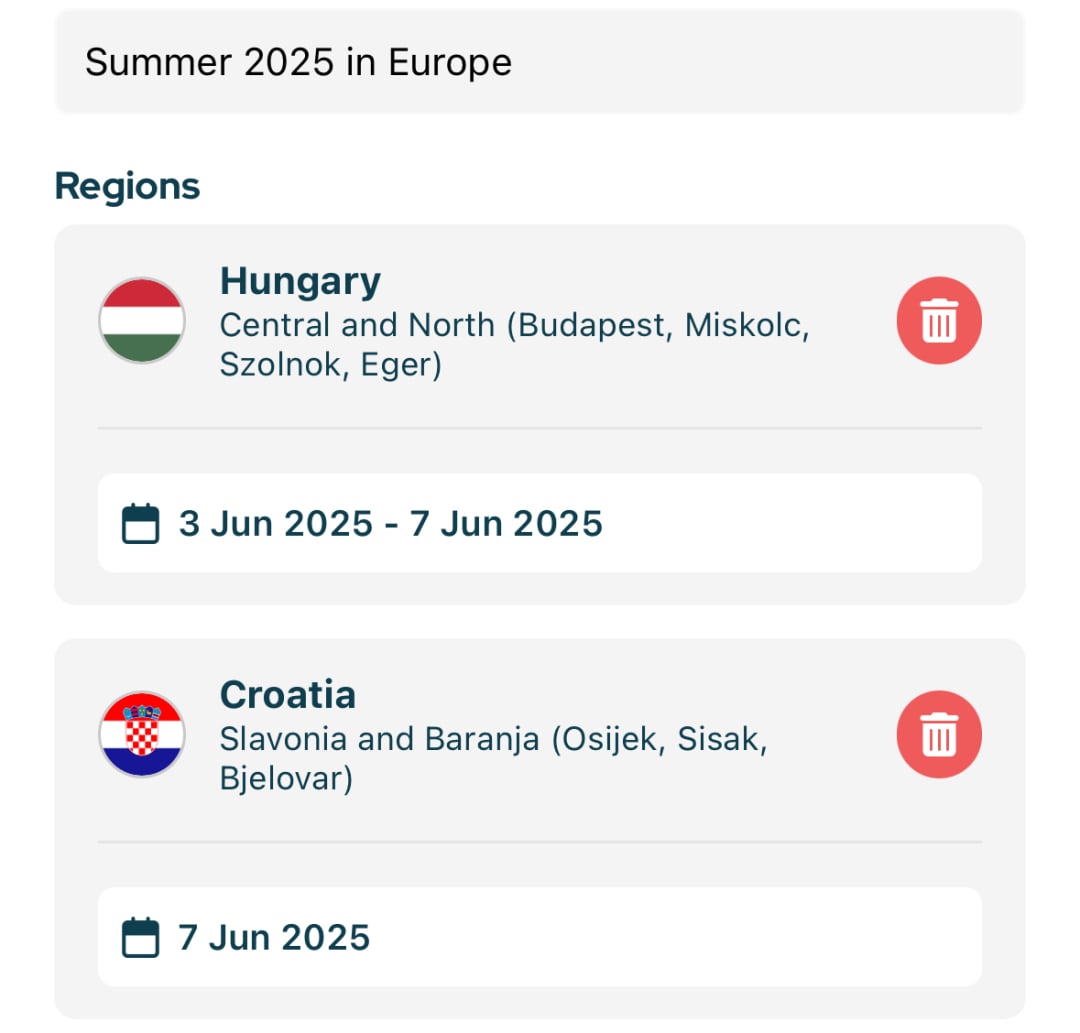The width and height of the screenshot is (1080, 1033).
Task: Click the calendar icon for Croatia date
Action: click(x=140, y=938)
